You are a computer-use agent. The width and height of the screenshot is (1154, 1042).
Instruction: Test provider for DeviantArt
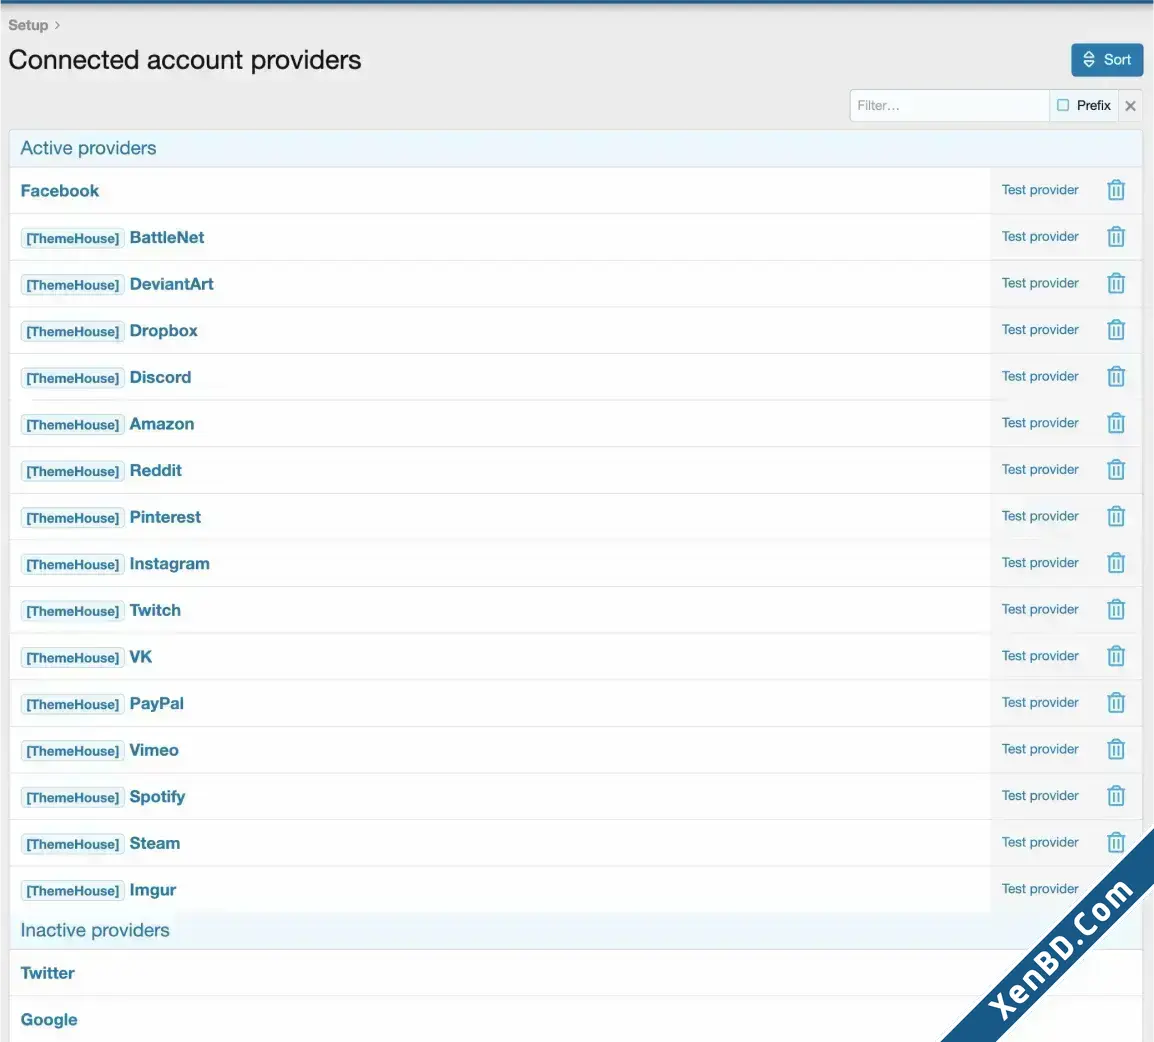(x=1040, y=283)
